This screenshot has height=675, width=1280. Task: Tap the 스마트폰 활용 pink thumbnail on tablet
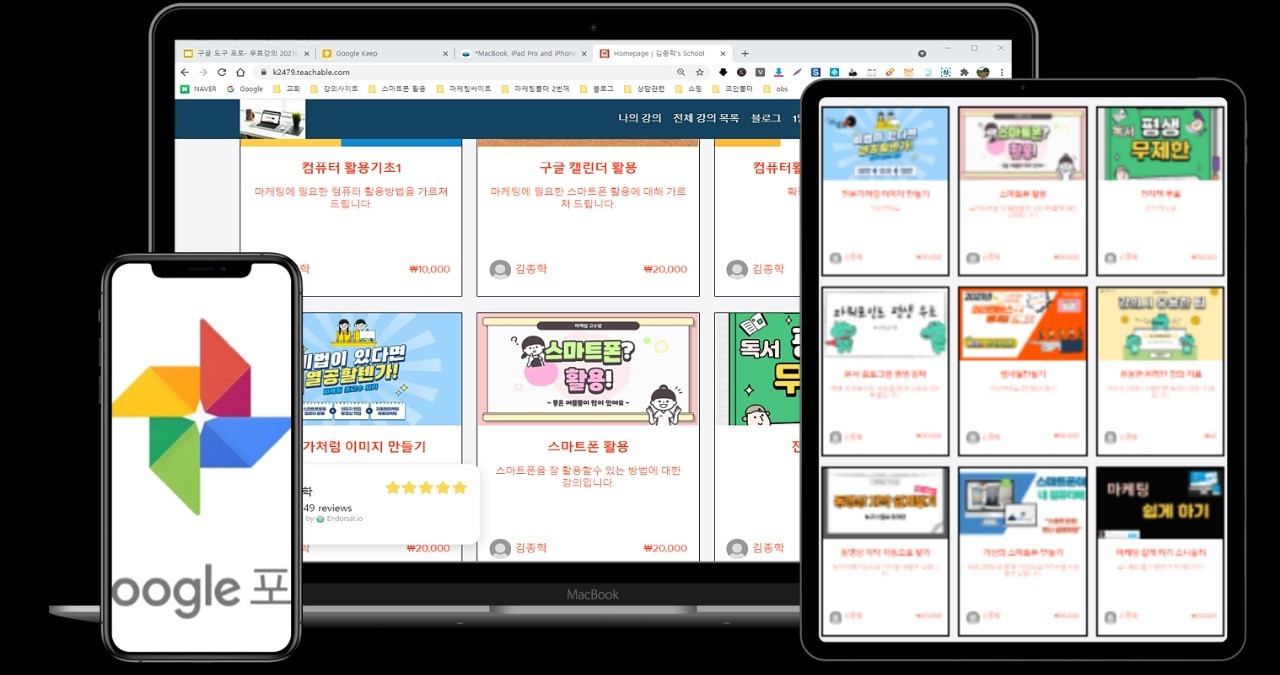point(1022,144)
